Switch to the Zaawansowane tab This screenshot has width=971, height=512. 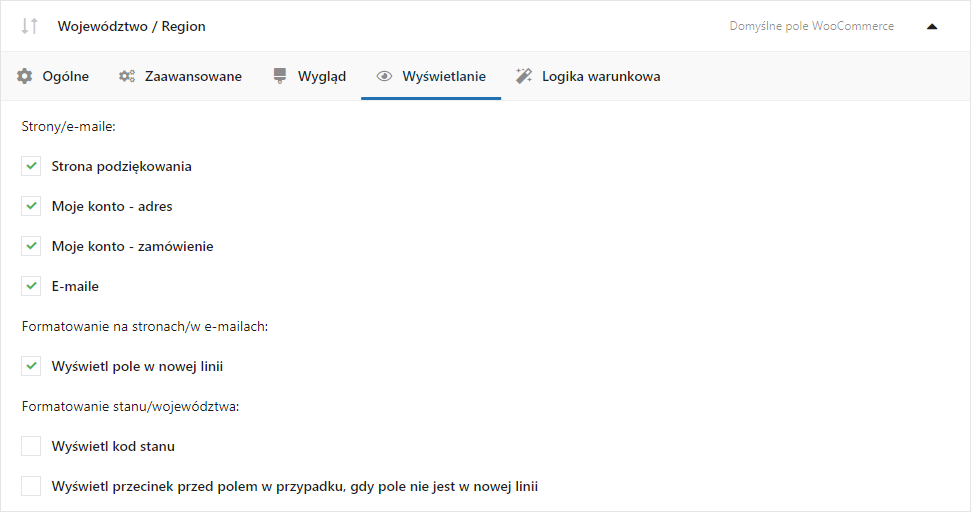[180, 76]
